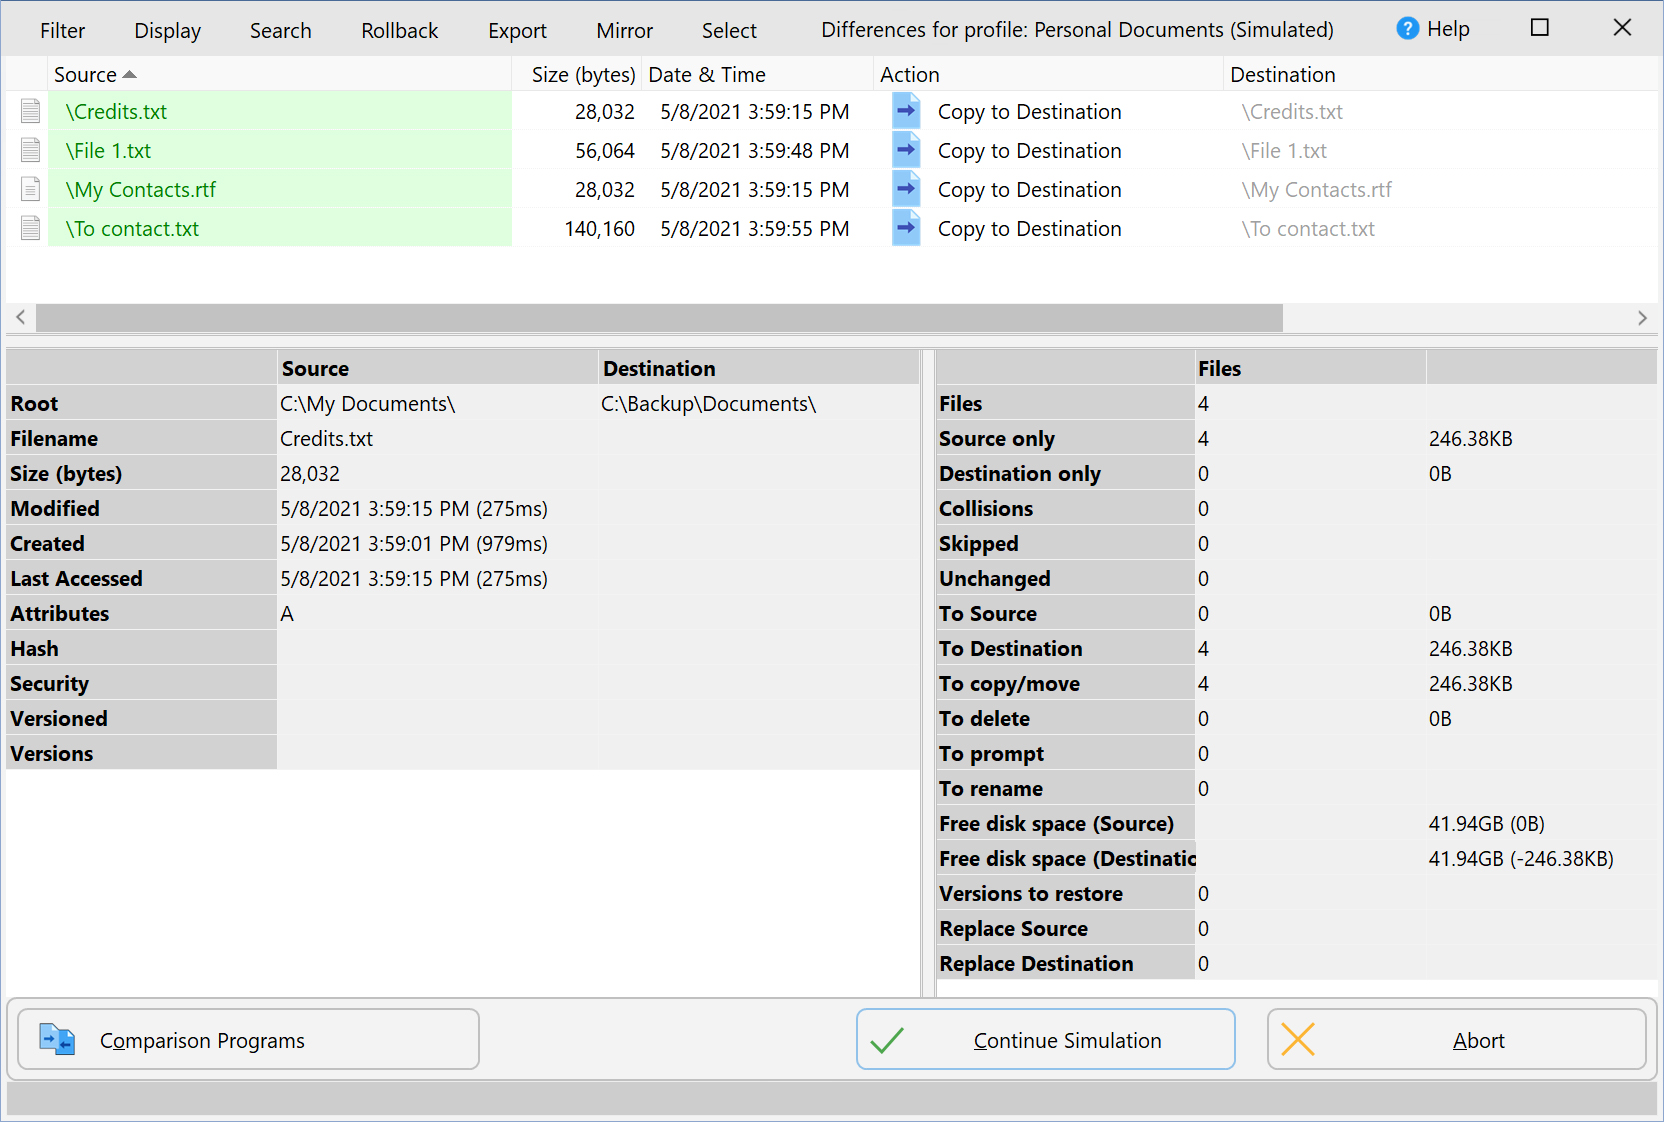Click the file icon for Credits.txt row
The image size is (1664, 1122).
click(x=31, y=111)
